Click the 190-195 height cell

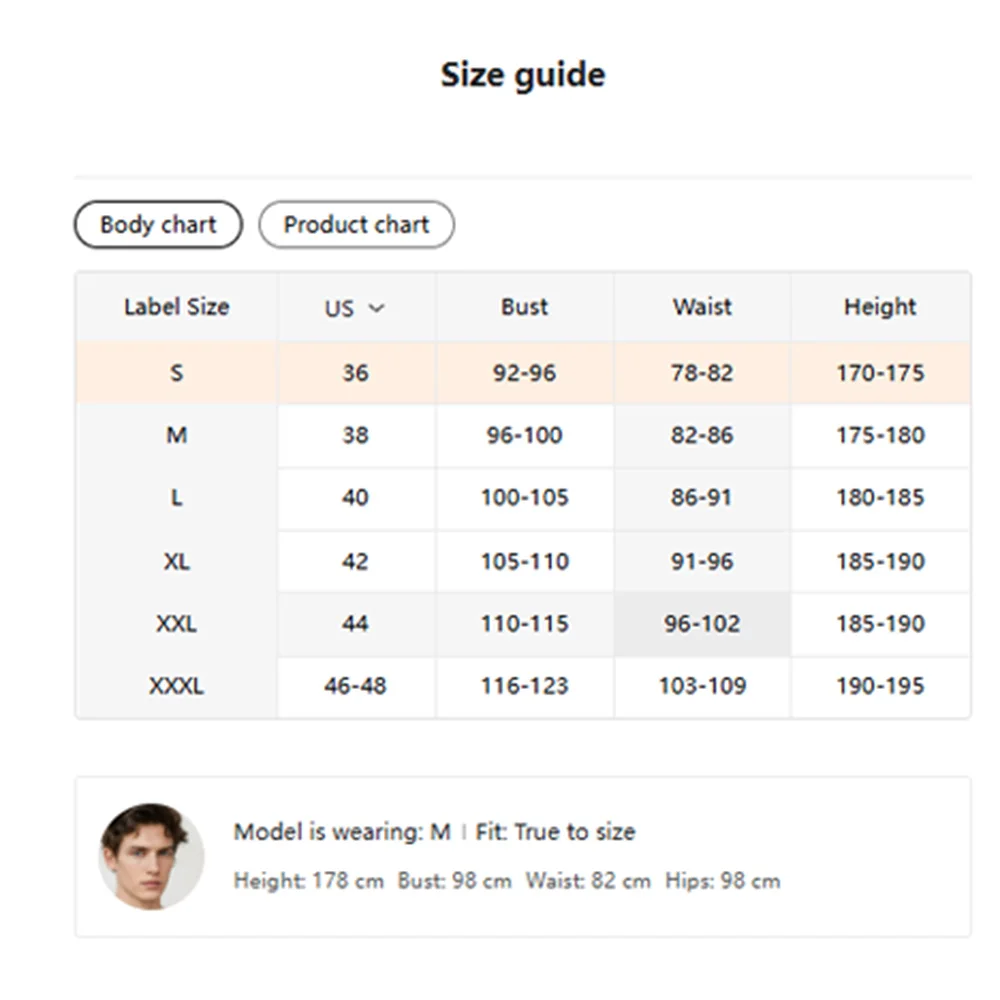click(x=880, y=686)
